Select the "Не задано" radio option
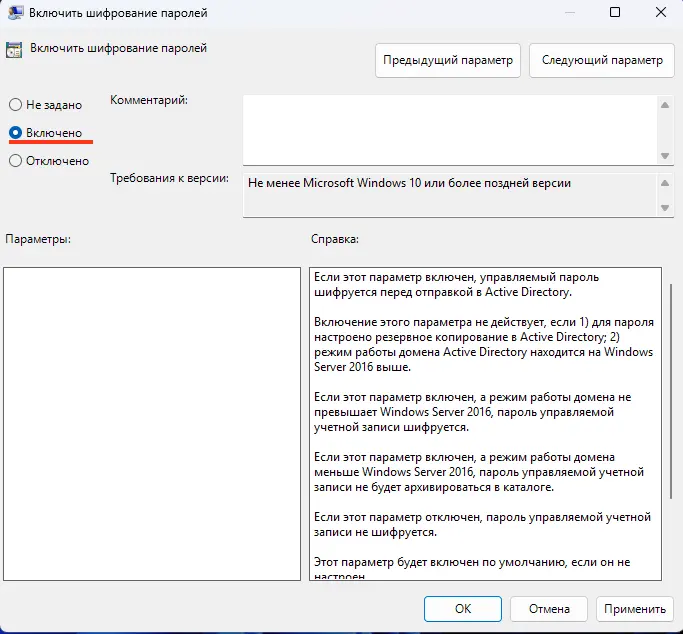Screen dimensions: 683x634 pyautogui.click(x=15, y=105)
